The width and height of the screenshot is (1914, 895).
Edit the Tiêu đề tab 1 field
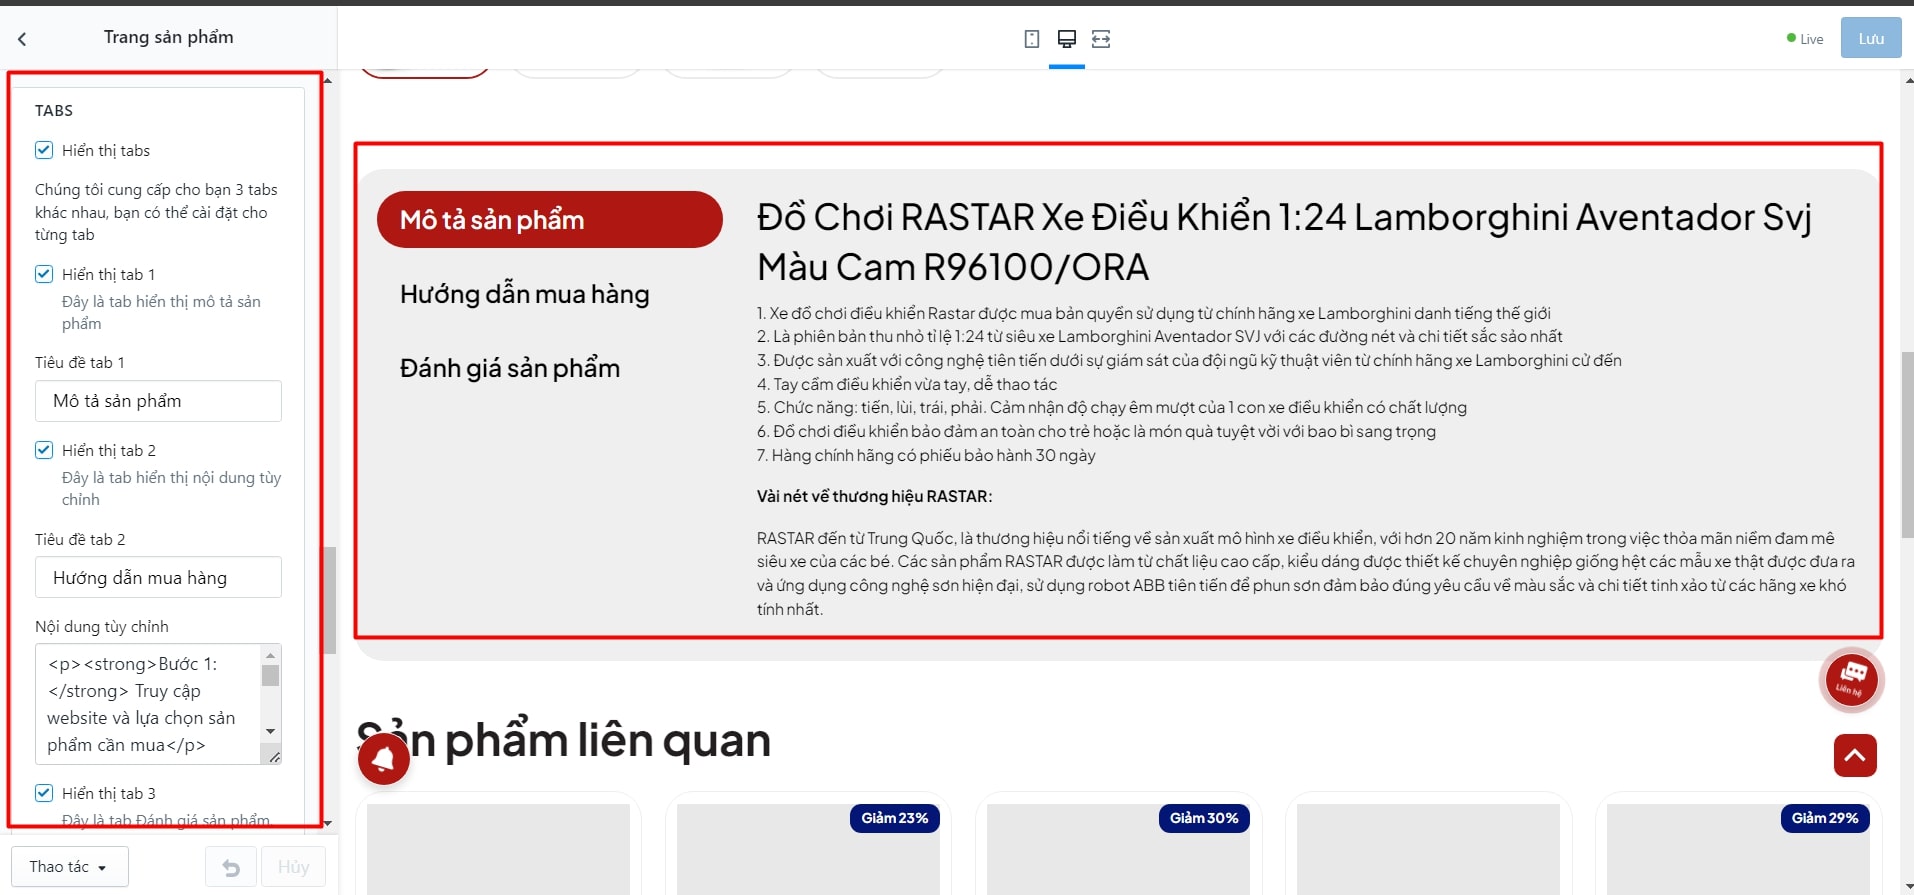tap(158, 401)
